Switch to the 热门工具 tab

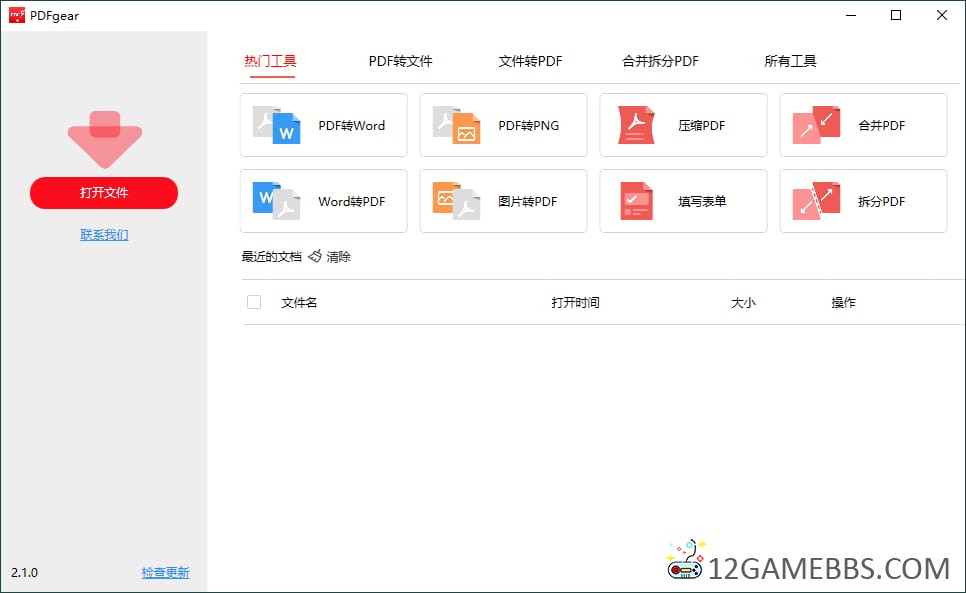(270, 61)
